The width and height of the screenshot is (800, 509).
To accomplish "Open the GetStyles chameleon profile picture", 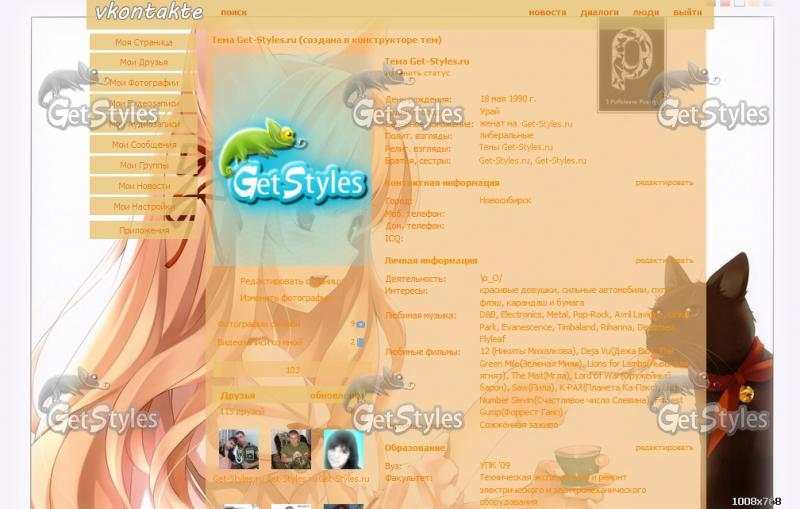I will (293, 161).
